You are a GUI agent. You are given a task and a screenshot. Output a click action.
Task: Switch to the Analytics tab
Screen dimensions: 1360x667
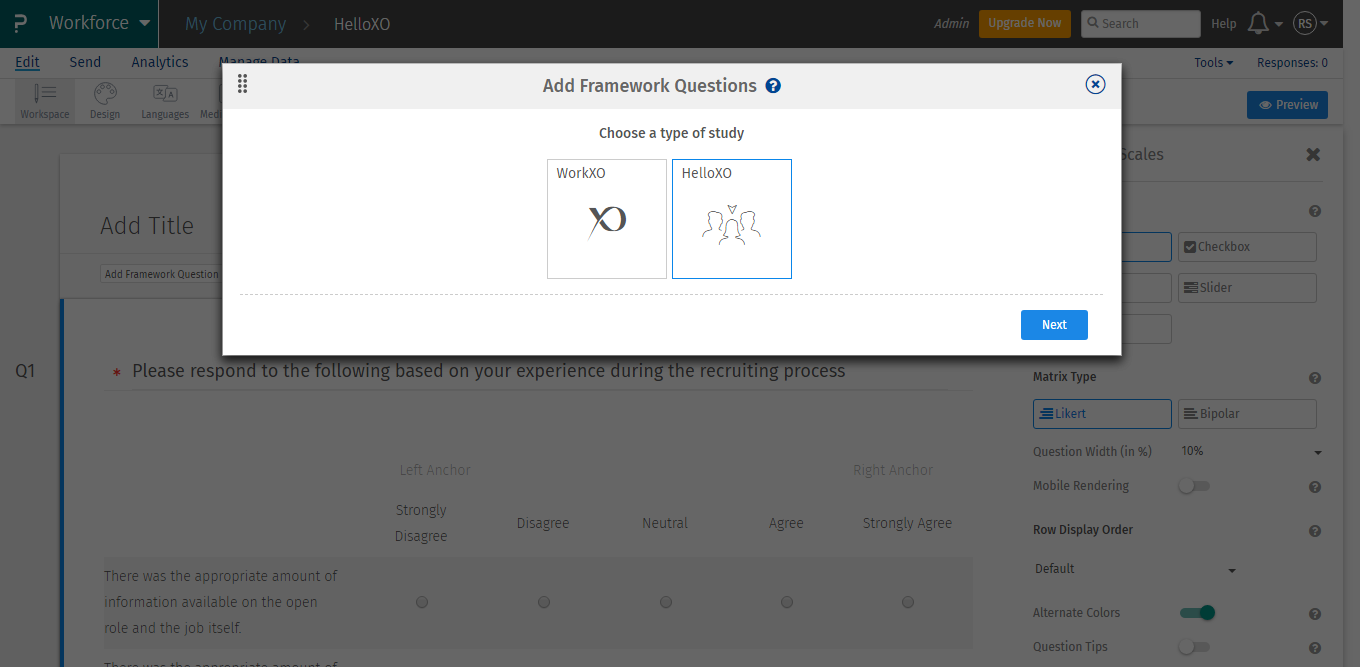tap(160, 61)
